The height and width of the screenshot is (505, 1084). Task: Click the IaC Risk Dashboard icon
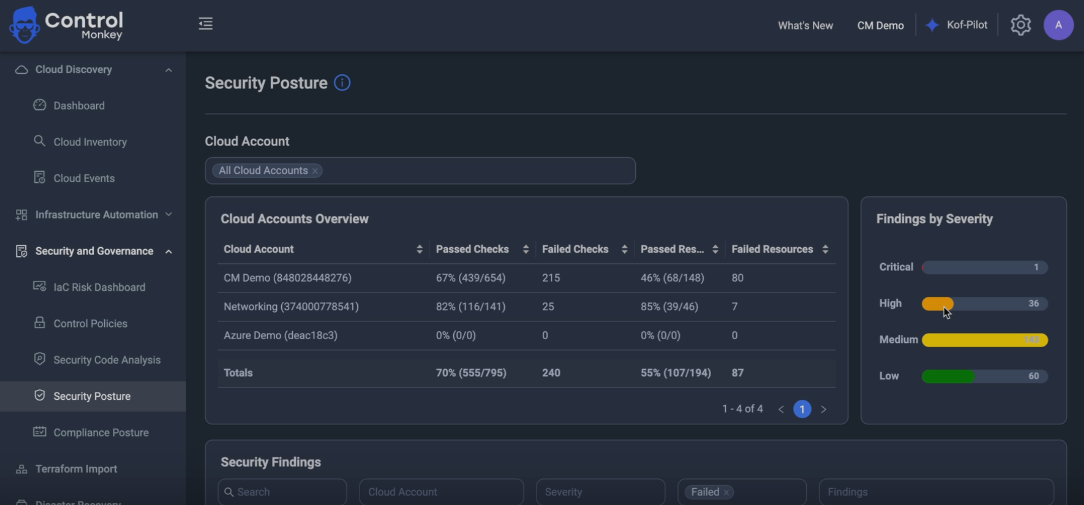(x=39, y=286)
